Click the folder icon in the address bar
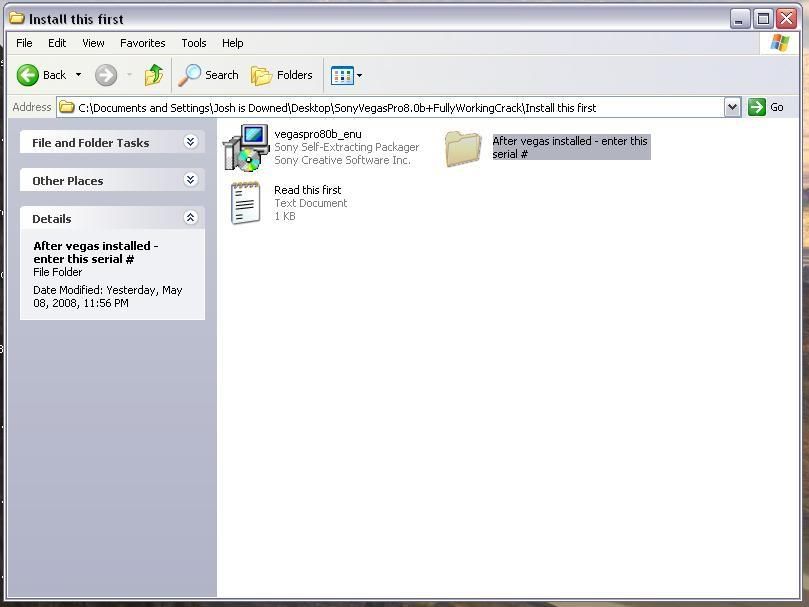The width and height of the screenshot is (809, 607). (x=67, y=107)
